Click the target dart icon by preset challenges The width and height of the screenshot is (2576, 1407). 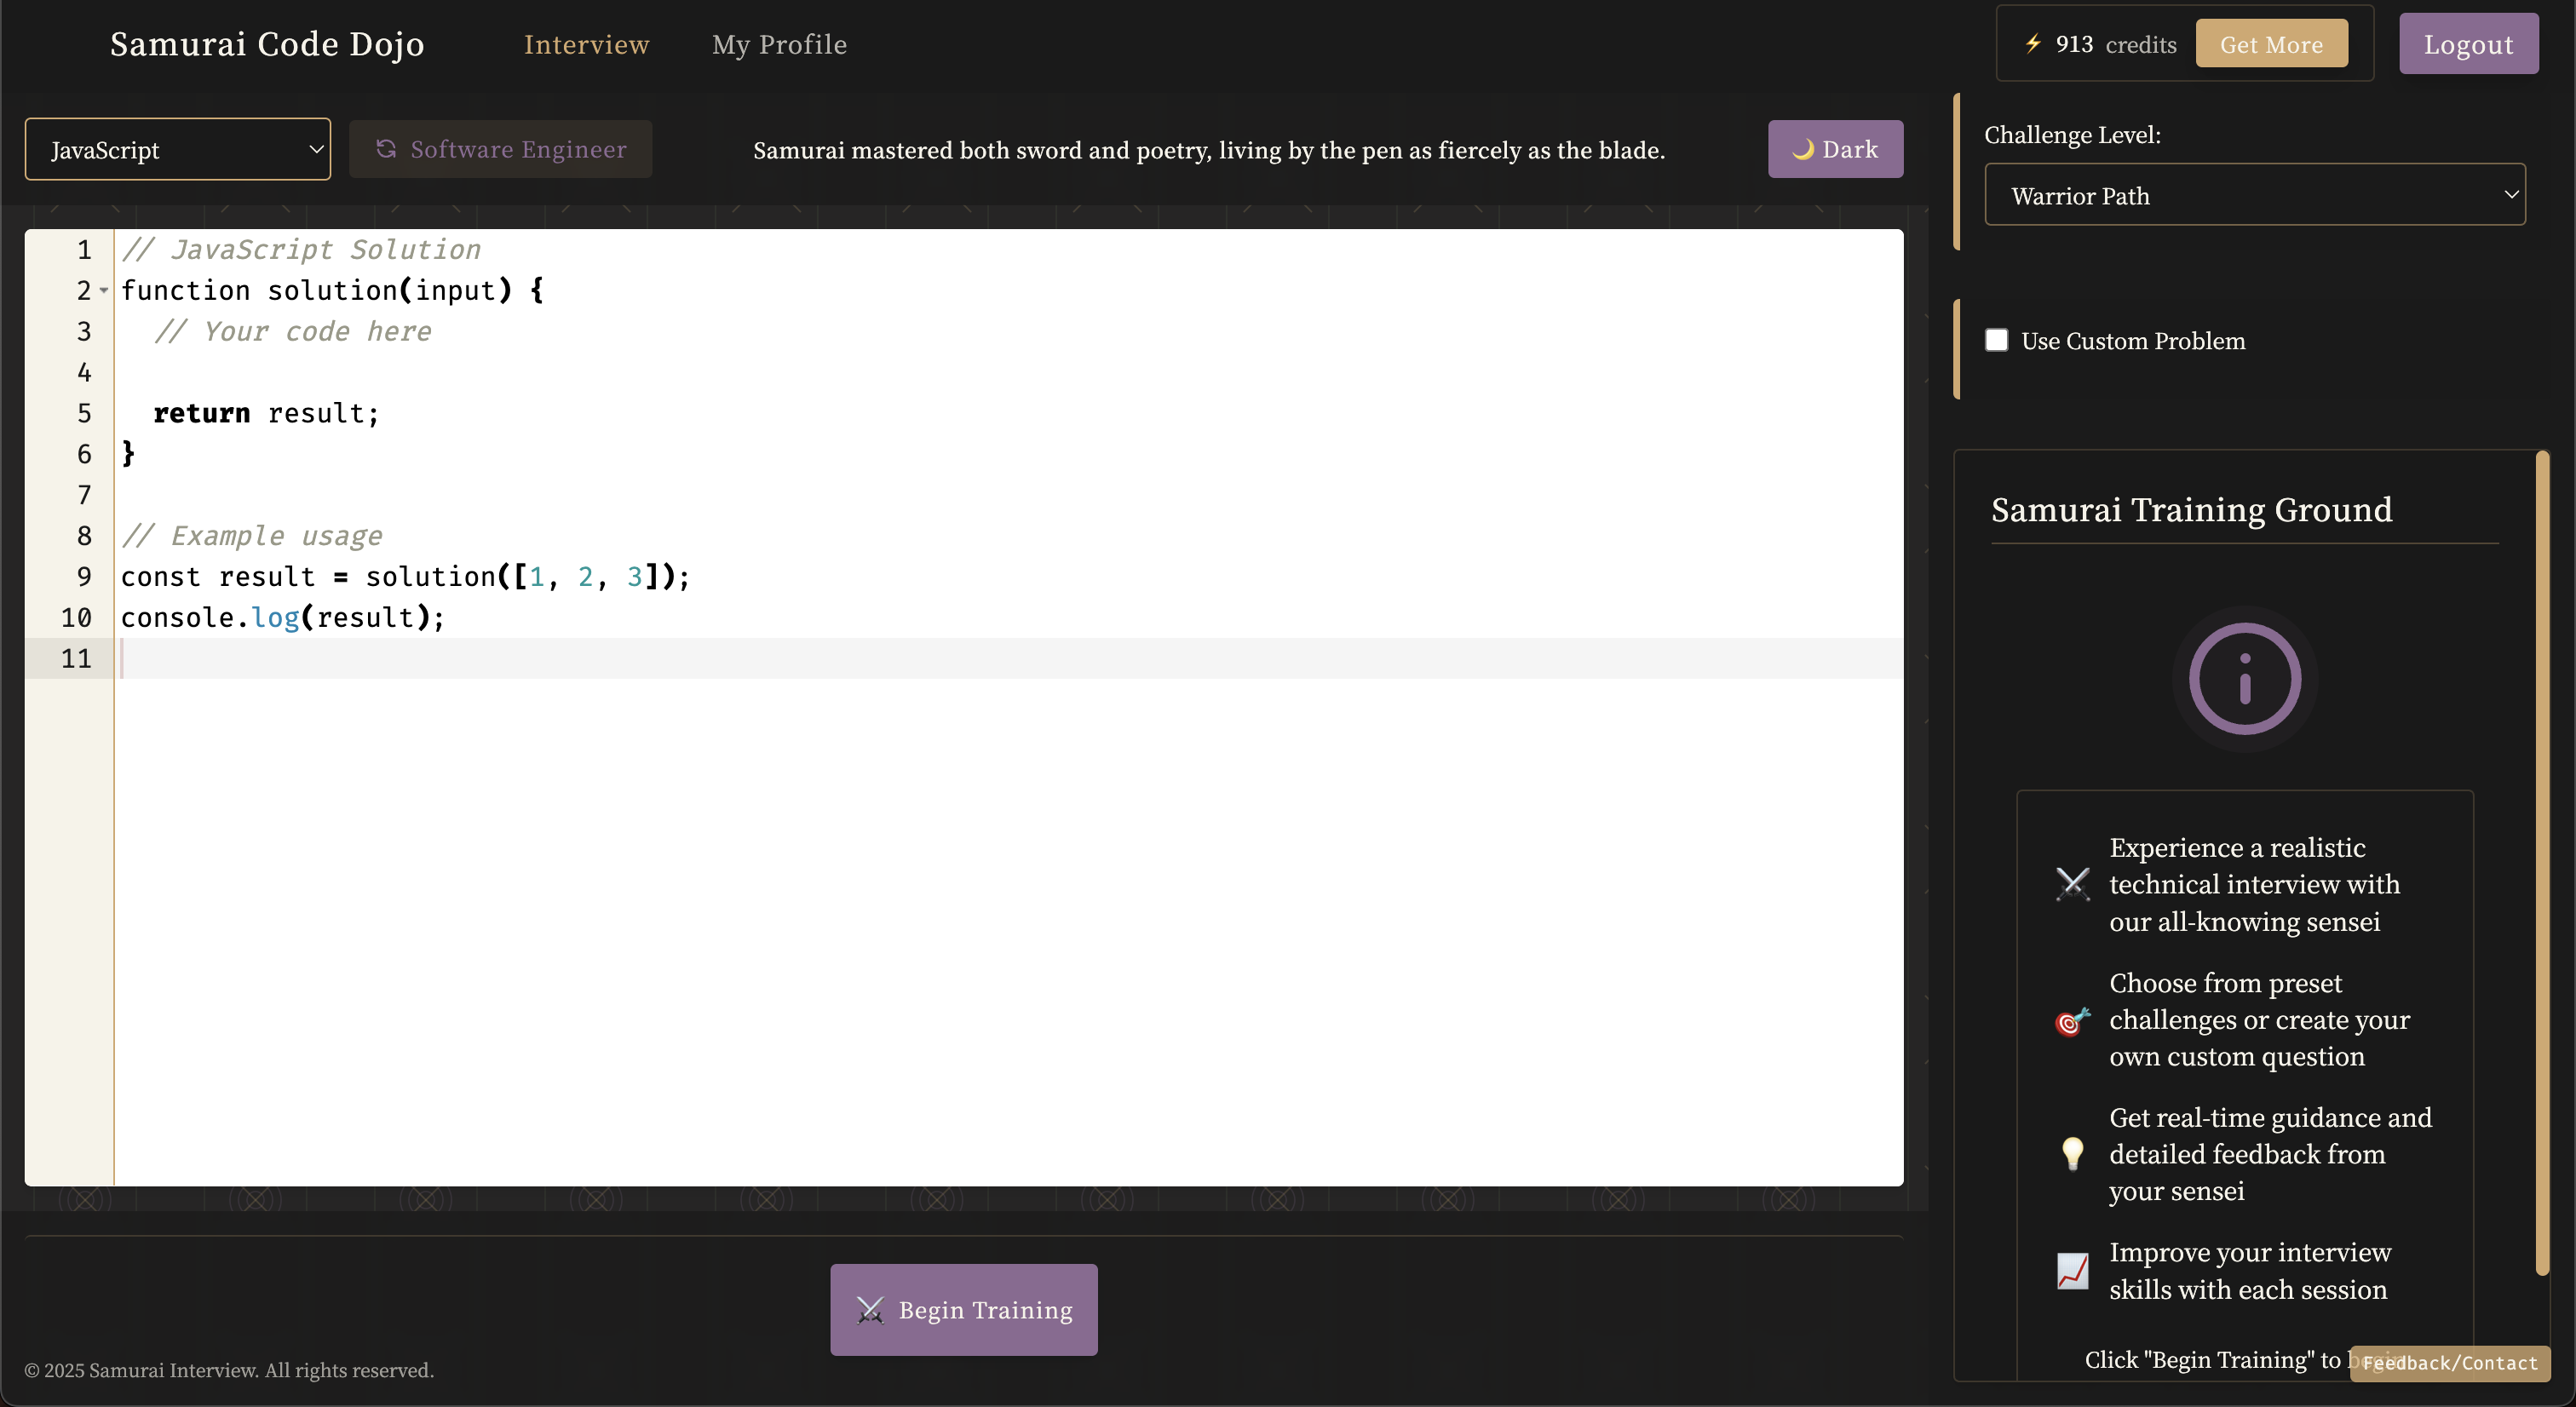pyautogui.click(x=2072, y=1020)
